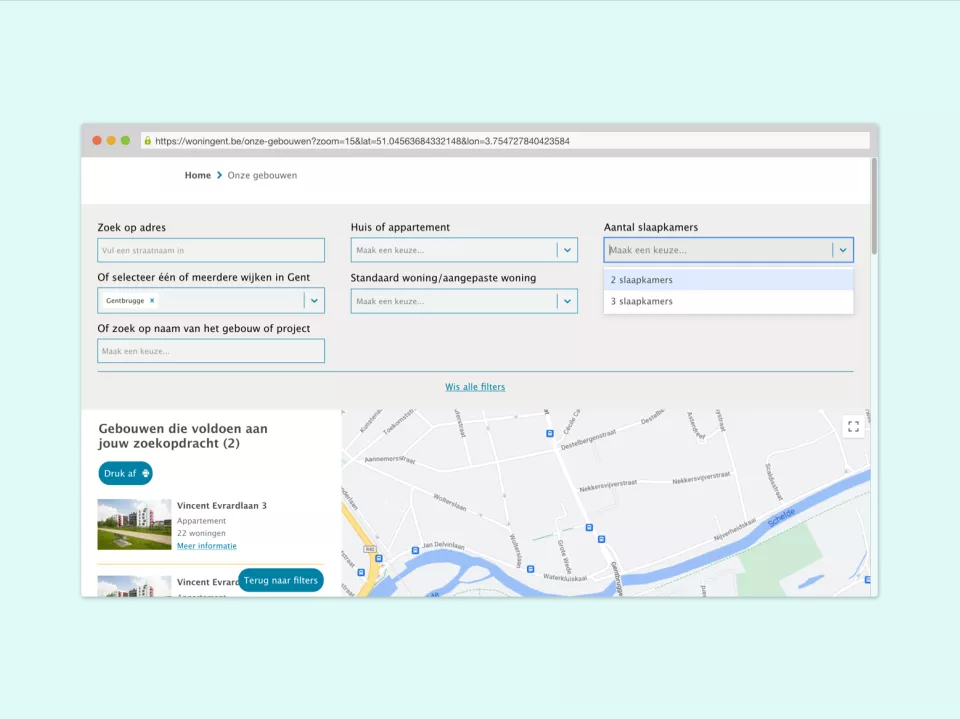This screenshot has height=720, width=960.
Task: Click the green maximize window button
Action: point(126,140)
